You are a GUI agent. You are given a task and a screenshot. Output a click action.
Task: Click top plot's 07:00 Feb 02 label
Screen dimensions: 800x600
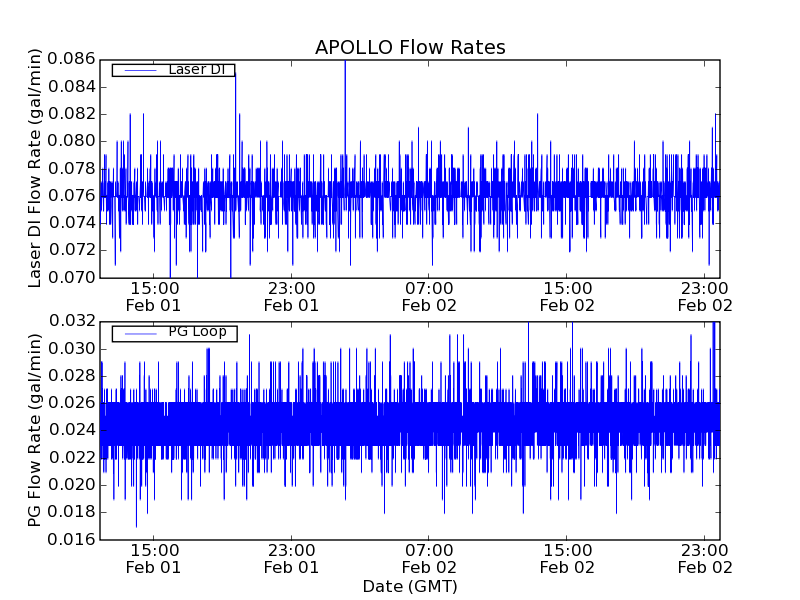(x=429, y=297)
